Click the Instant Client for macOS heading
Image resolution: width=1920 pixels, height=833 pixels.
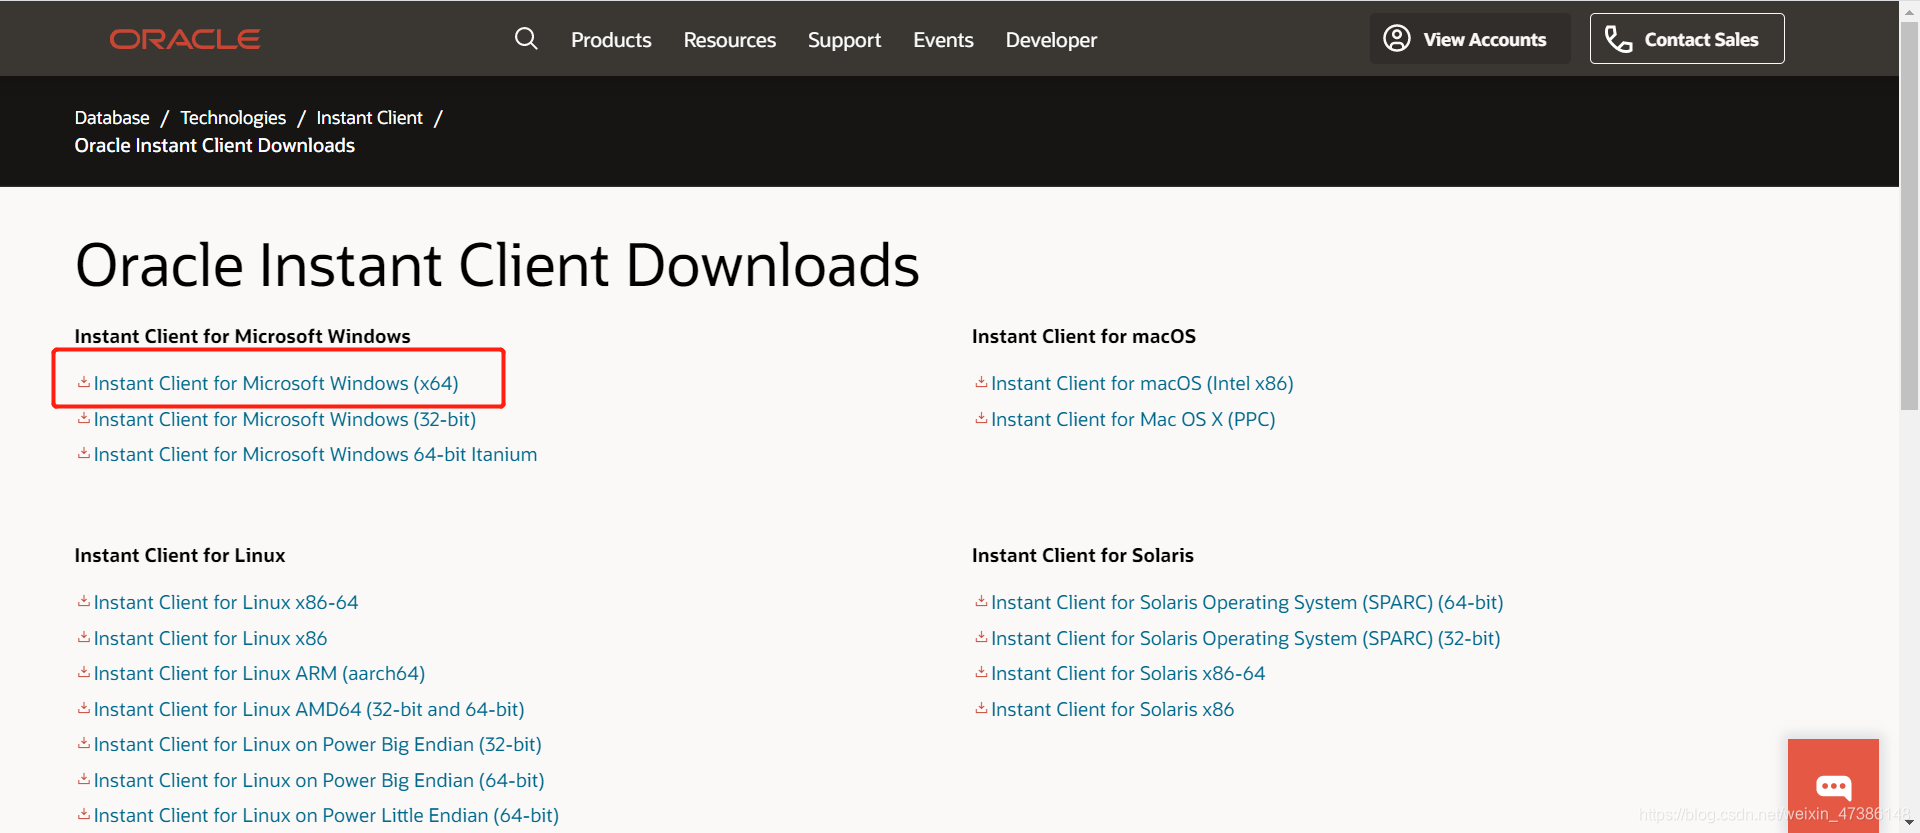[1084, 336]
